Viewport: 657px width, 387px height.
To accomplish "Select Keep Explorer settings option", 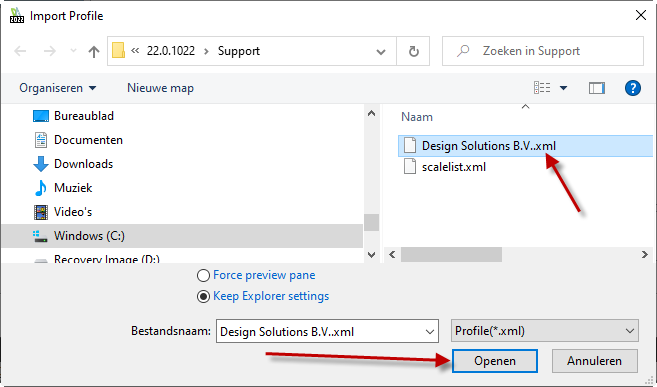I will (263, 296).
